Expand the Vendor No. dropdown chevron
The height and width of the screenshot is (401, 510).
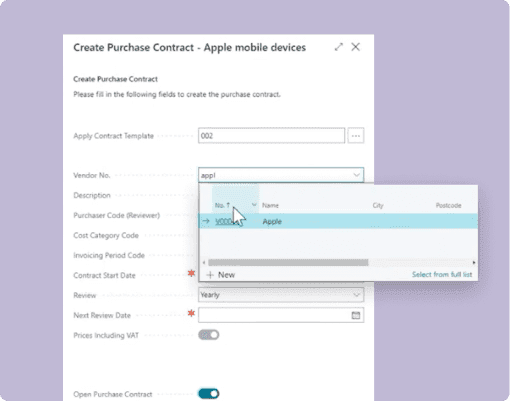coord(356,175)
